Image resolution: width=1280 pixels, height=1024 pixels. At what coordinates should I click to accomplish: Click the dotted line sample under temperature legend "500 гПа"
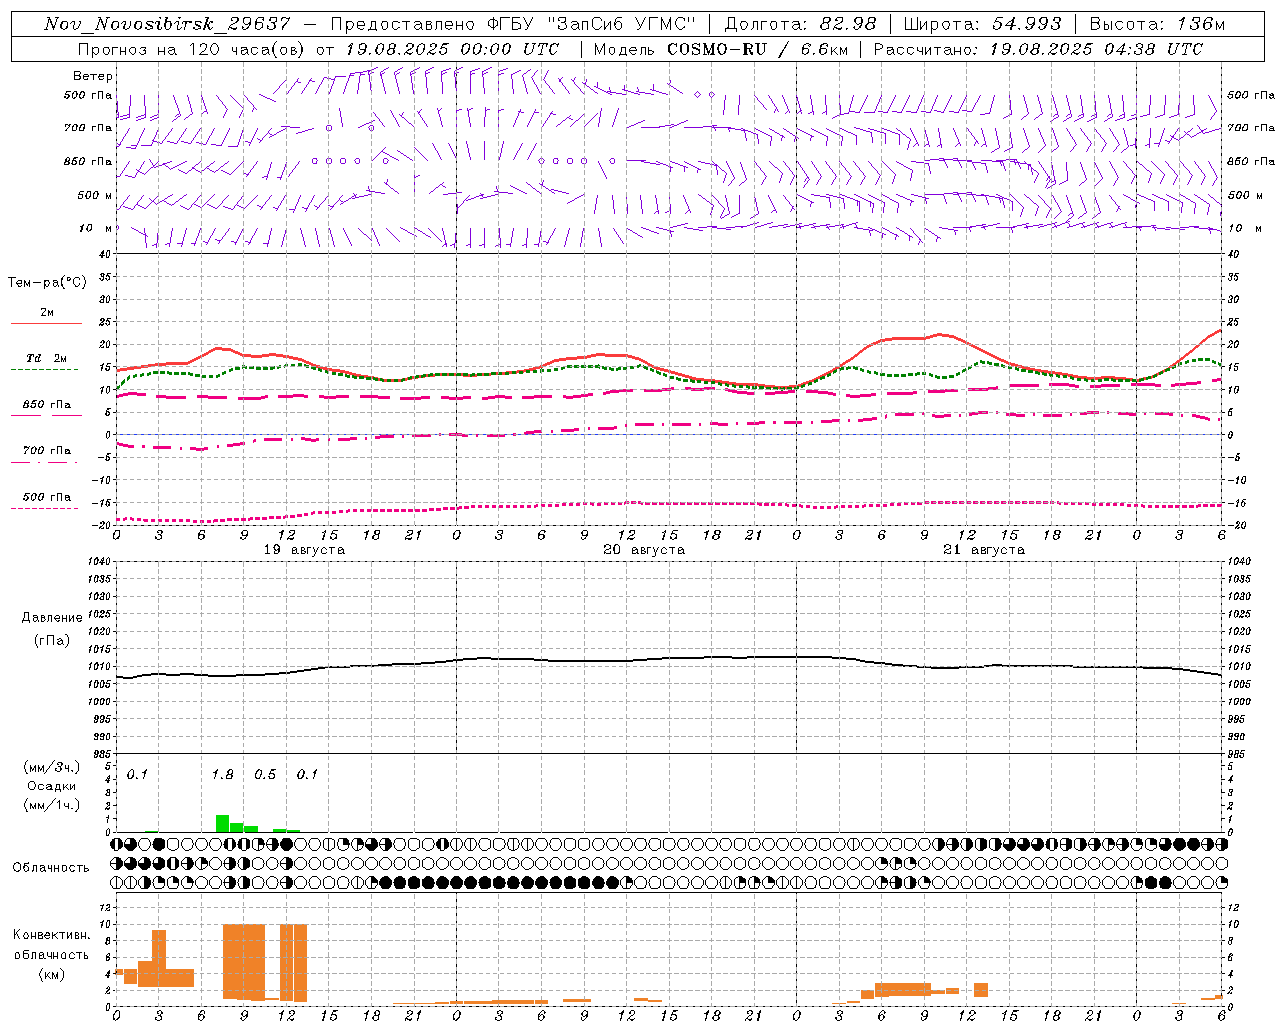point(45,508)
